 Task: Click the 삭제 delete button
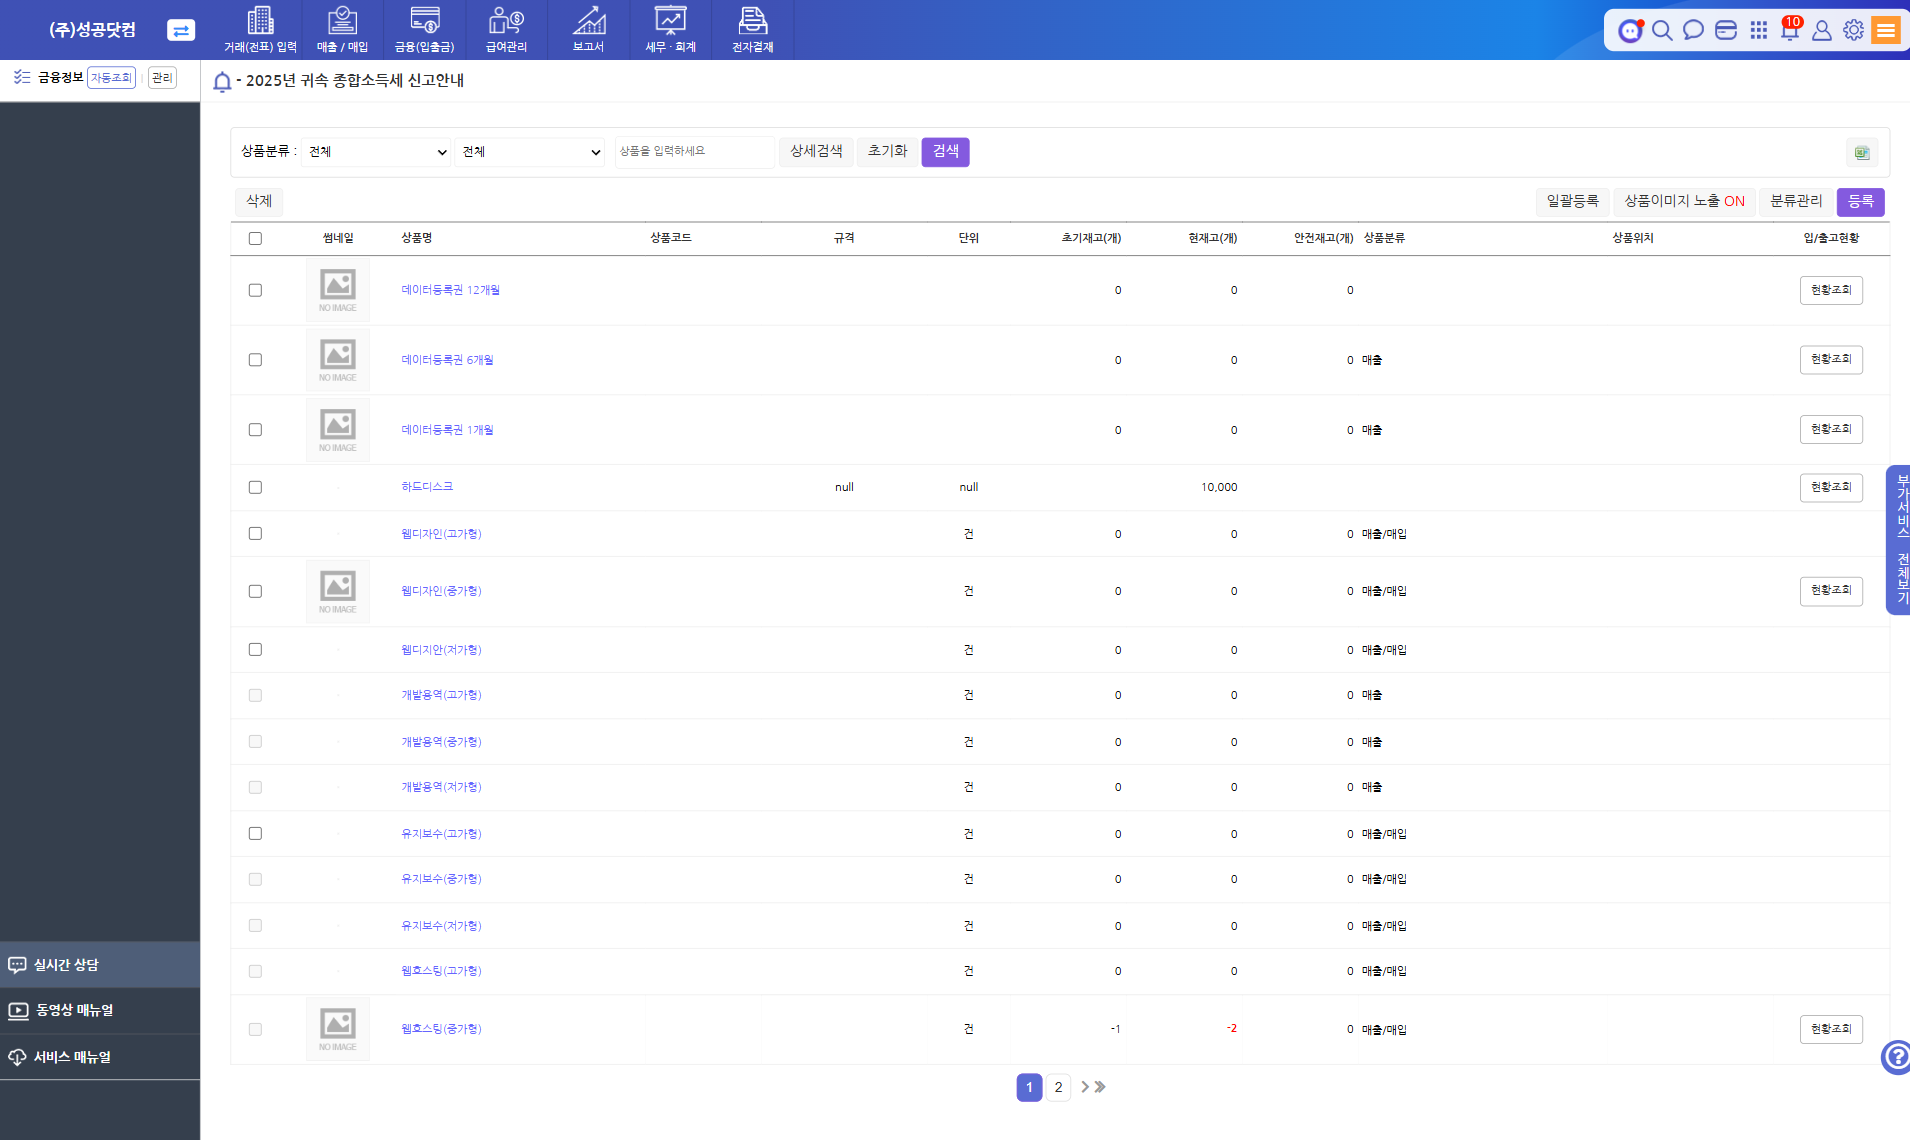click(x=259, y=201)
